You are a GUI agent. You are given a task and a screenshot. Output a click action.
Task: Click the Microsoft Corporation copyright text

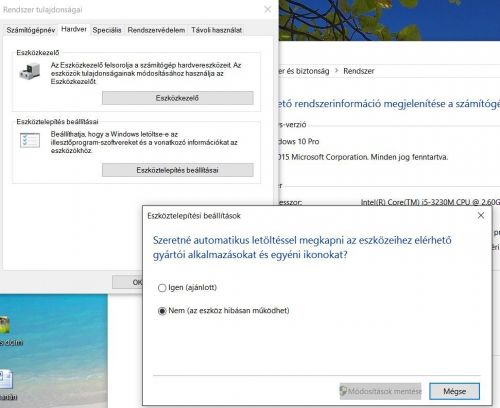point(363,157)
